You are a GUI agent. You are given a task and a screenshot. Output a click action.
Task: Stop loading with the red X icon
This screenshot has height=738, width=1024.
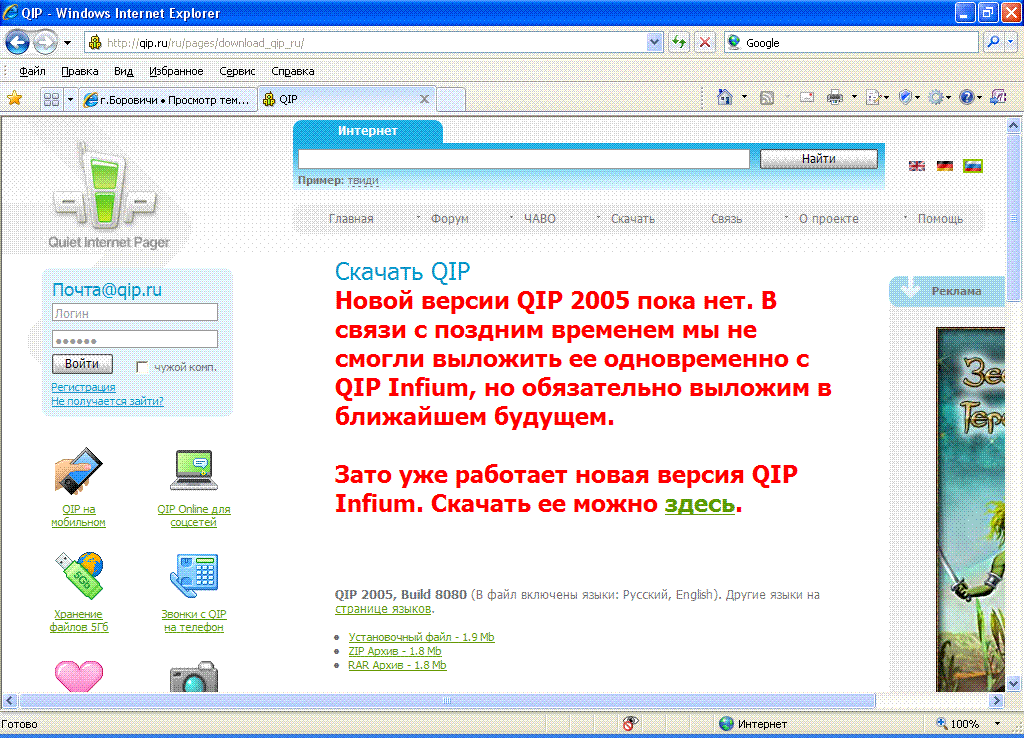point(705,43)
